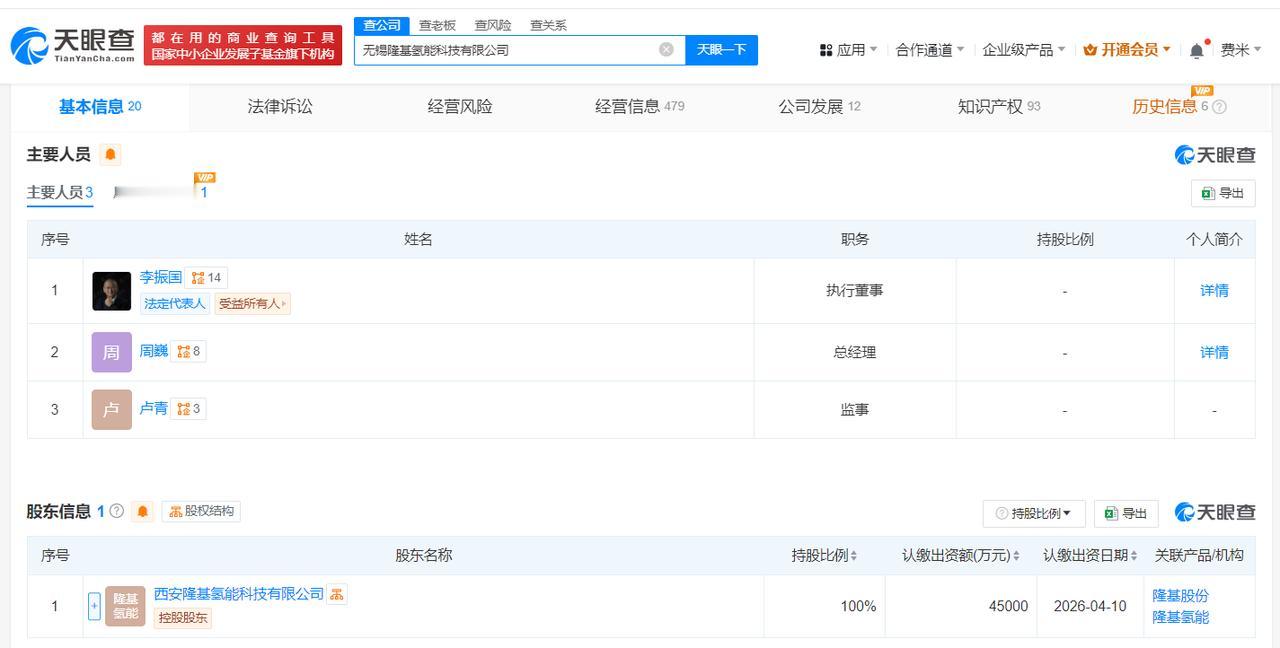Open the 知识产权 tab
1280x648 pixels.
tap(999, 107)
